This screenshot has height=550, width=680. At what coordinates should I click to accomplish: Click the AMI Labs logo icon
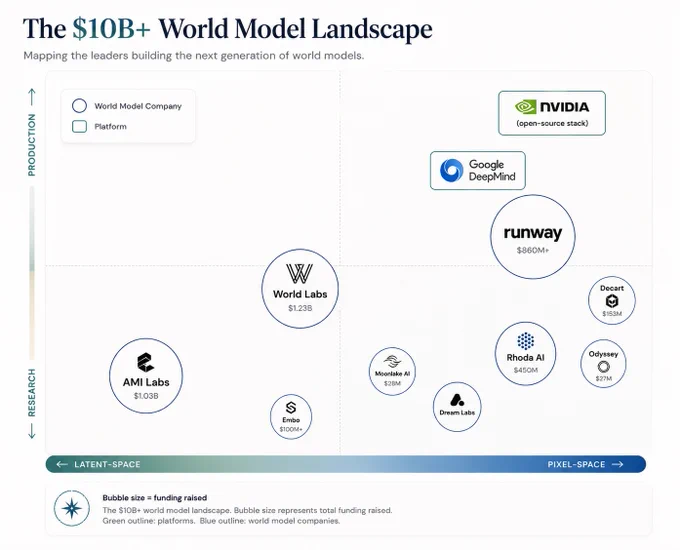point(145,363)
